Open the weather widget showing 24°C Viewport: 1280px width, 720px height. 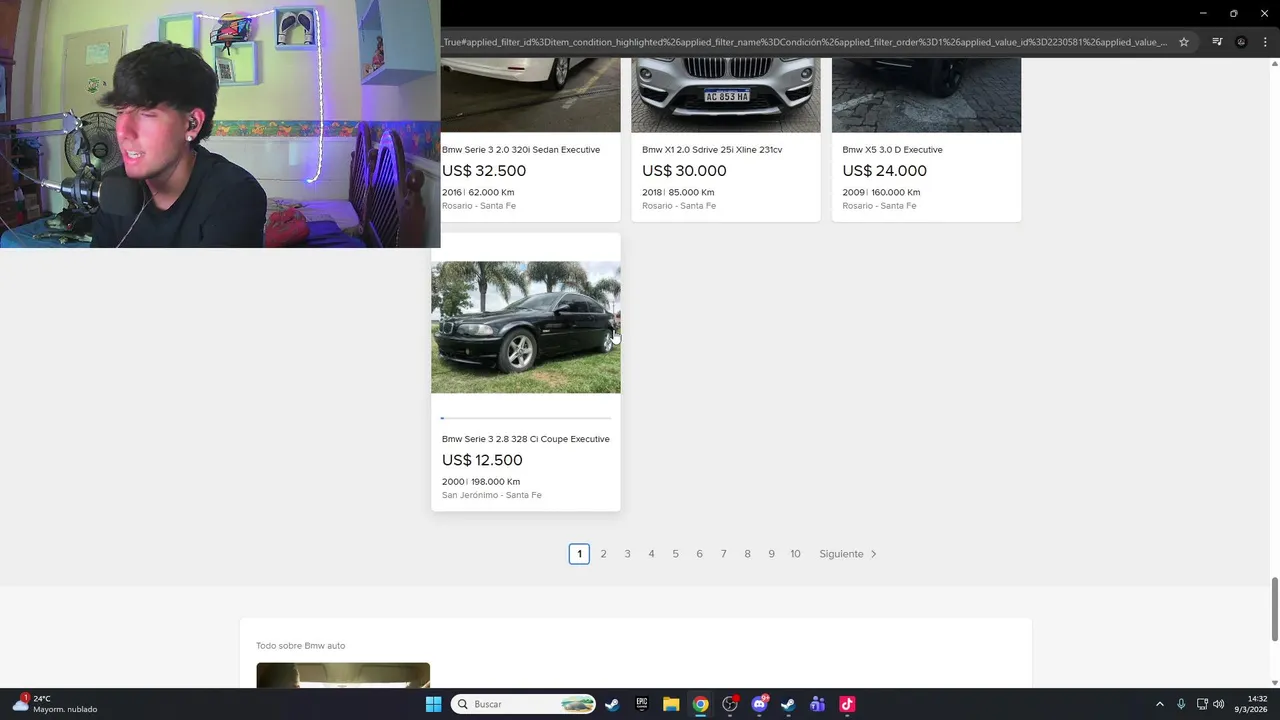[55, 704]
